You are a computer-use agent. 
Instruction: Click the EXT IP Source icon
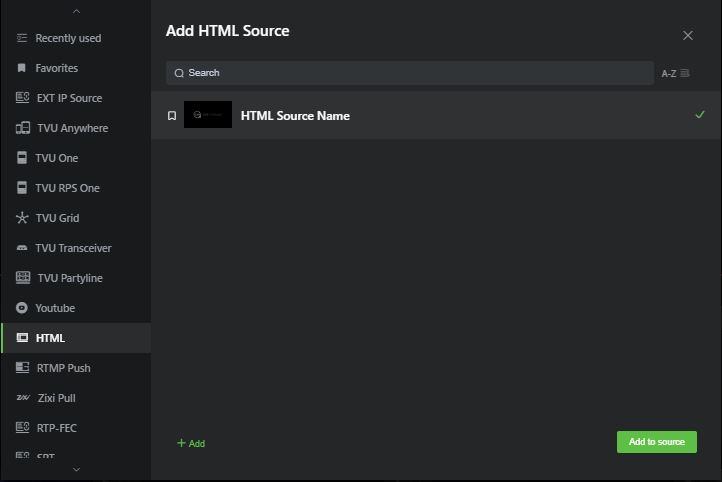click(x=22, y=98)
